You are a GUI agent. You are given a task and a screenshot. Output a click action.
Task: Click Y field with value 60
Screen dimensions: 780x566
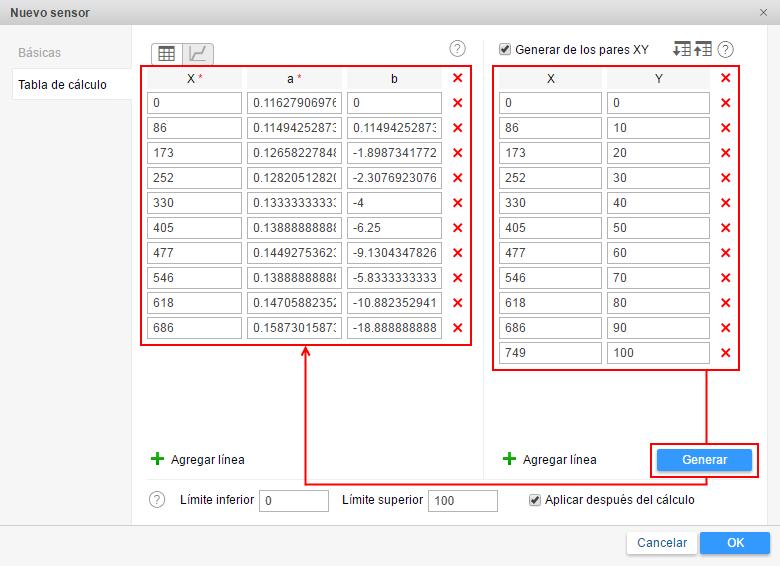(658, 253)
